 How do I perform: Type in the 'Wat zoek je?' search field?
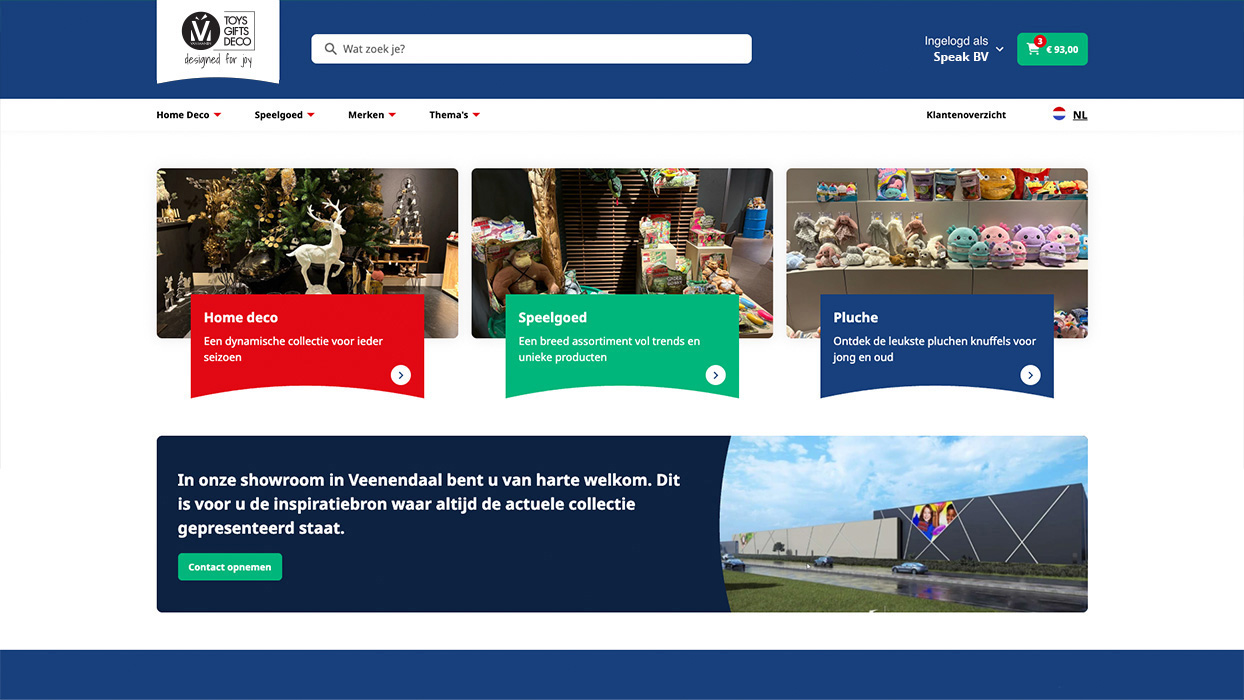[540, 49]
